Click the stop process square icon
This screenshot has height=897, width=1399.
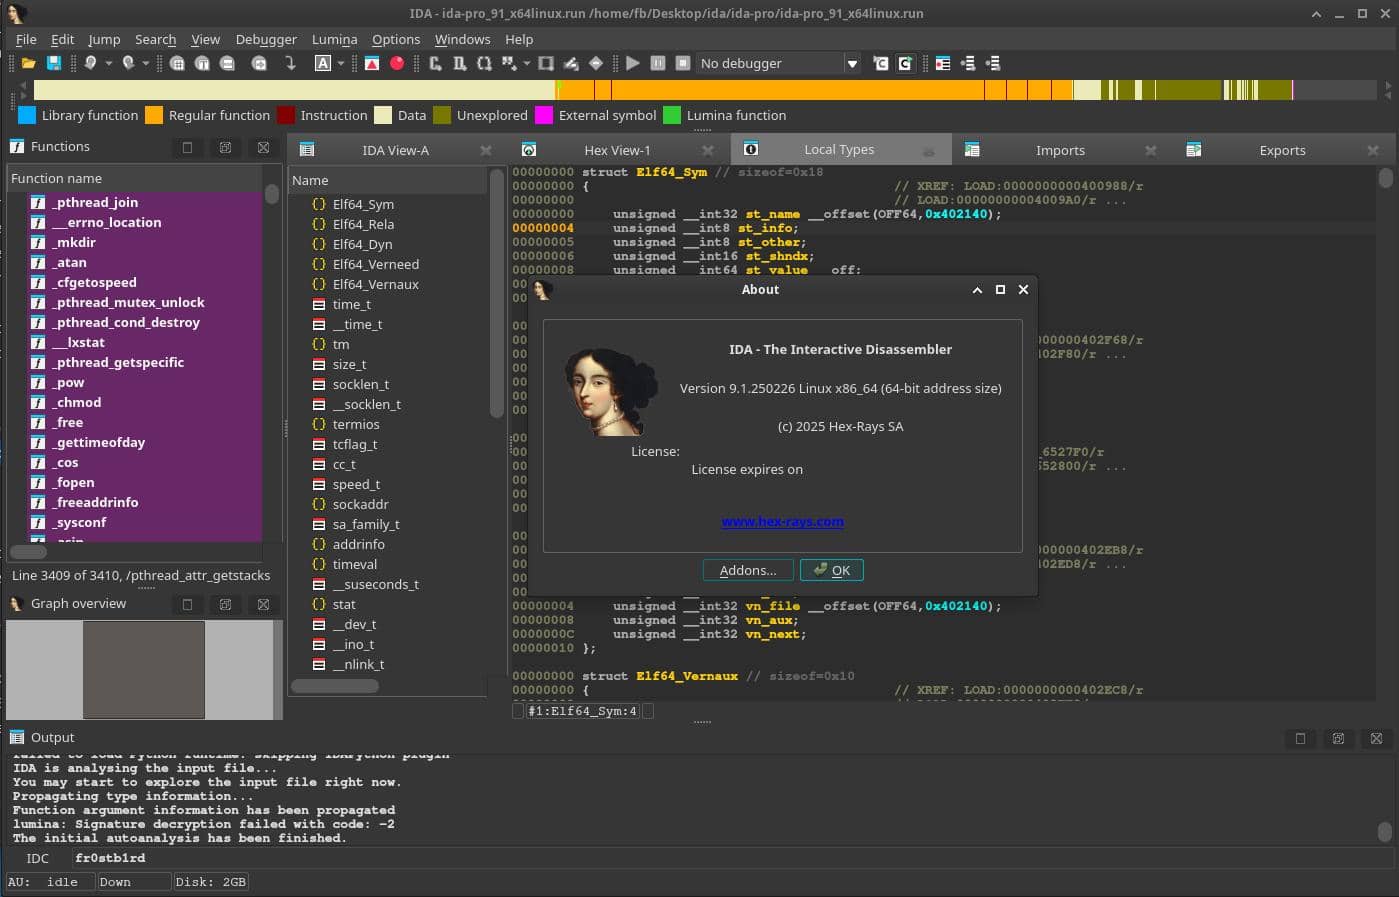coord(683,63)
